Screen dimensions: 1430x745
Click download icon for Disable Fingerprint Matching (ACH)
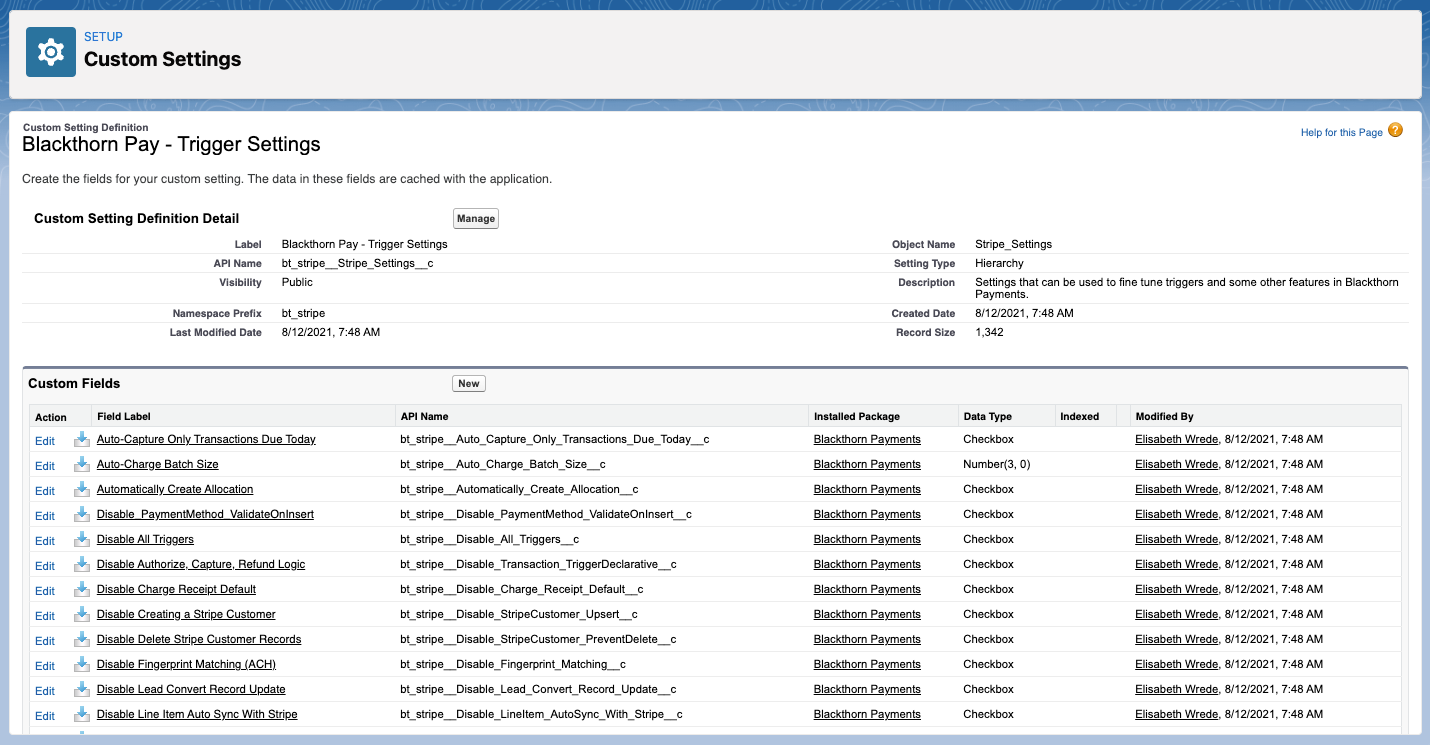(81, 664)
